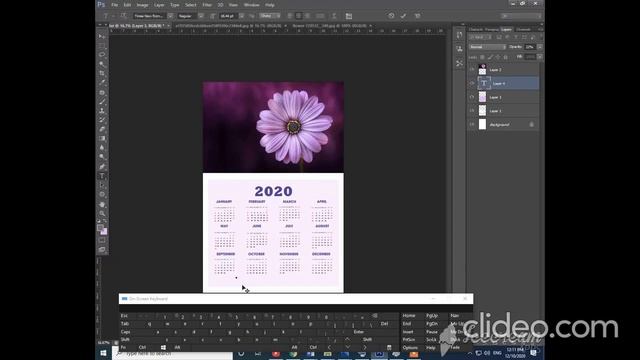Viewport: 640px width, 360px height.
Task: Toggle the Character and Paragraph panels icon
Action: coord(349,16)
